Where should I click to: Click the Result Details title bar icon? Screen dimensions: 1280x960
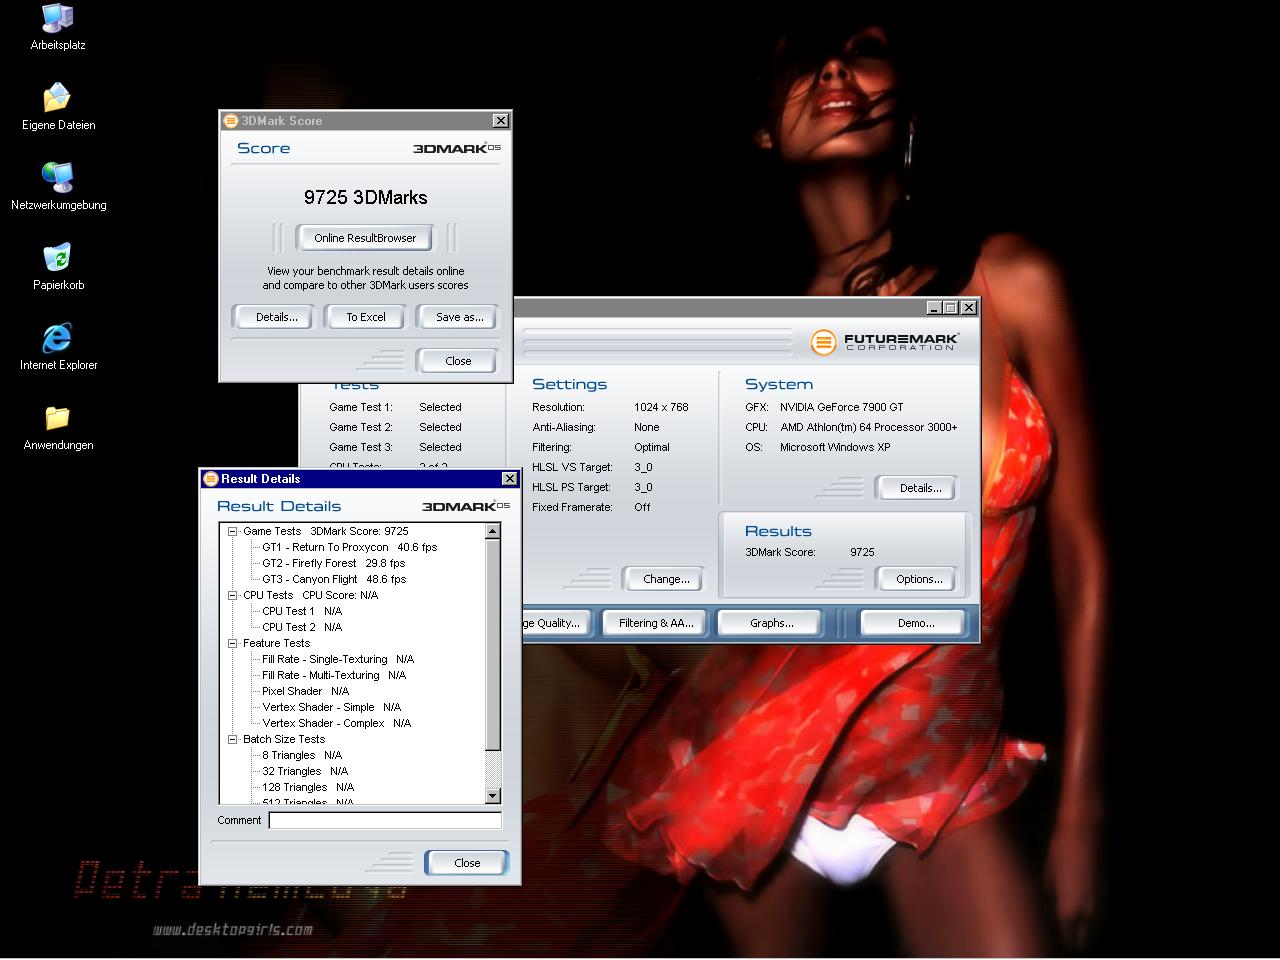pyautogui.click(x=211, y=479)
